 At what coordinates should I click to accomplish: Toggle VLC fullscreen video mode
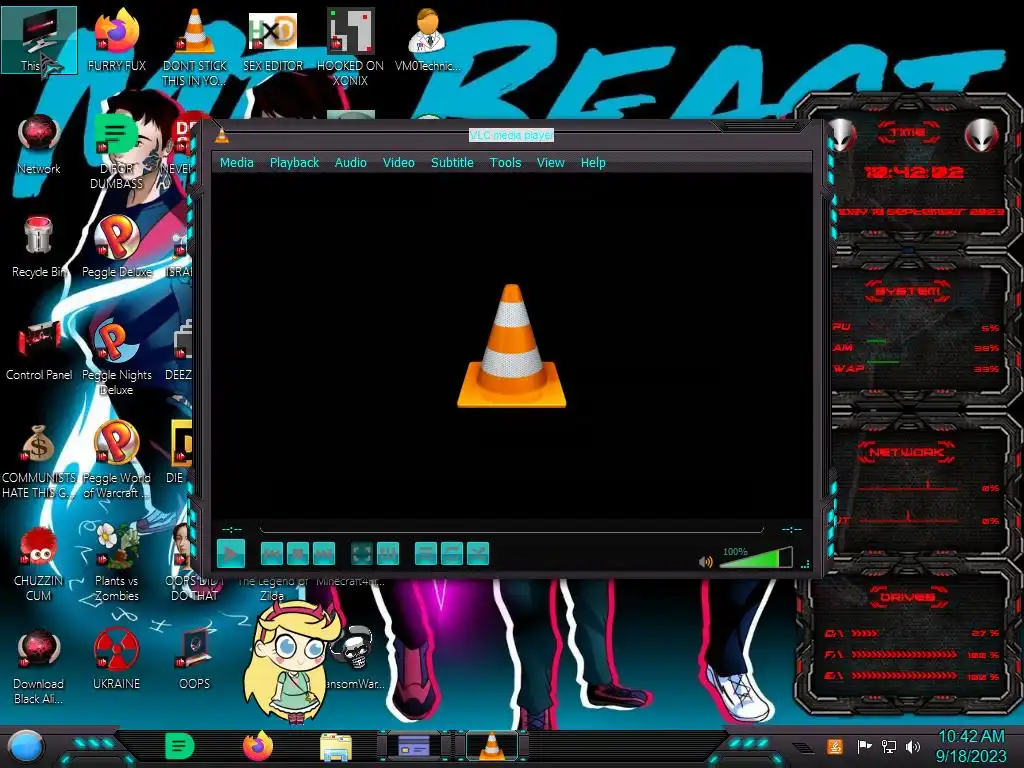tap(362, 554)
